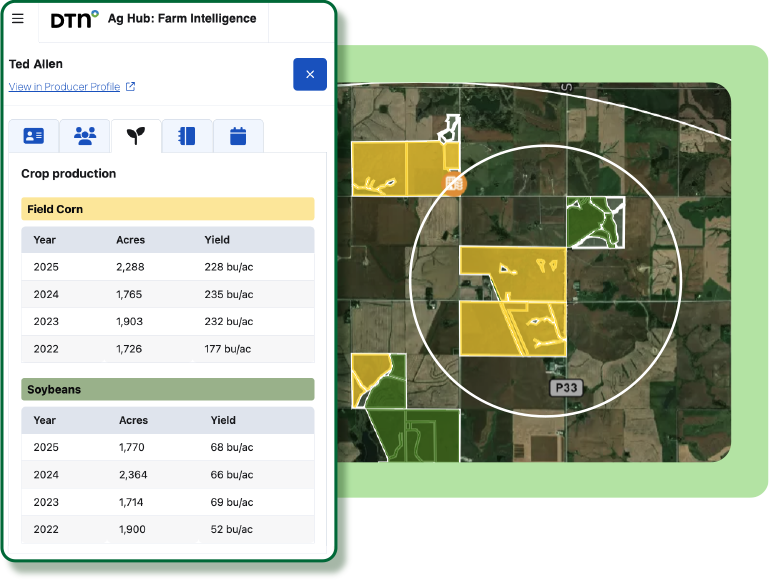
Task: Click the DTN logo
Action: pos(75,20)
